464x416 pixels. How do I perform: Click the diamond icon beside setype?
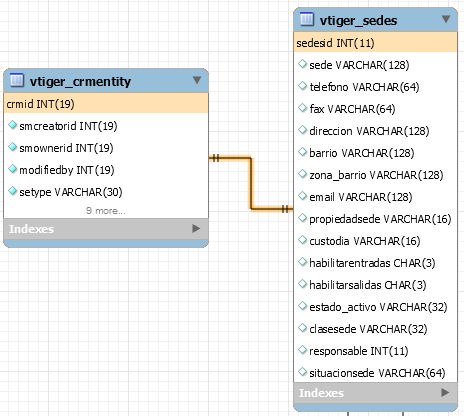coord(12,191)
